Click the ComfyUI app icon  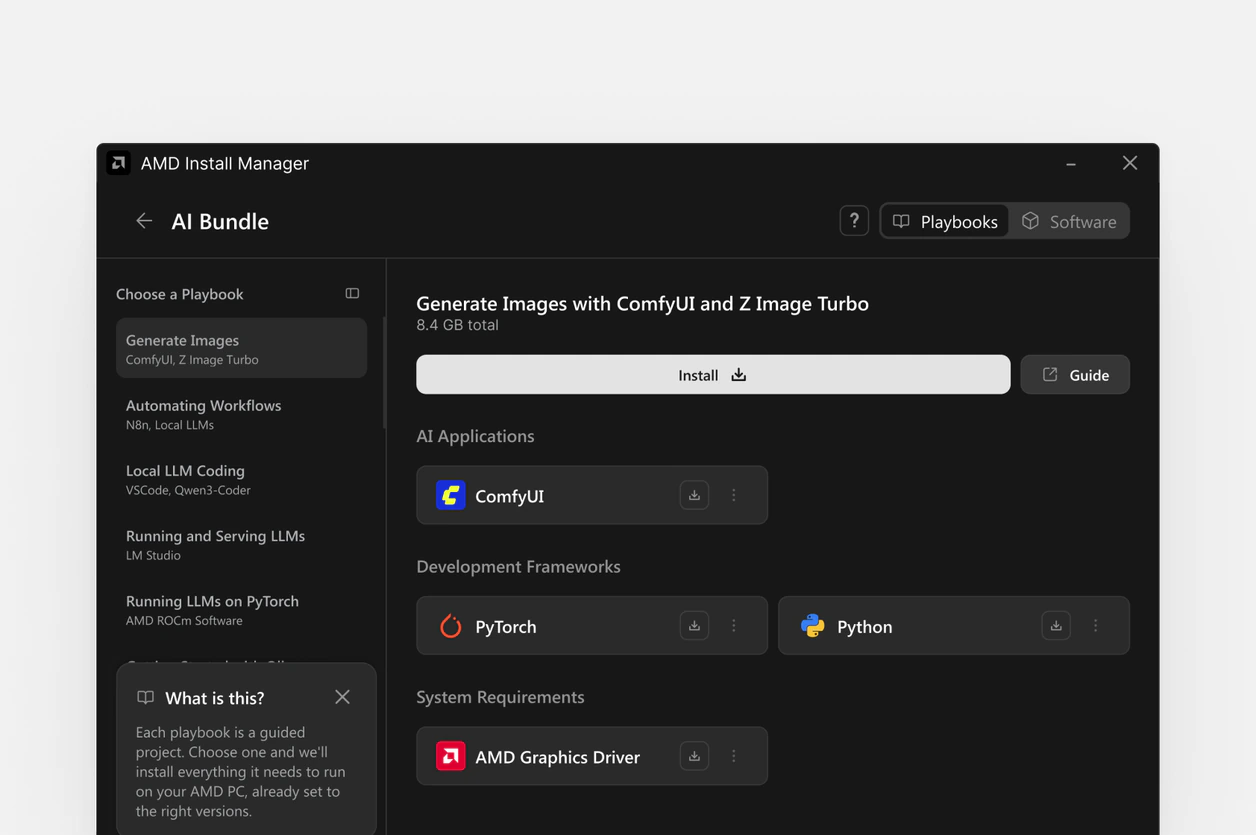(x=451, y=495)
